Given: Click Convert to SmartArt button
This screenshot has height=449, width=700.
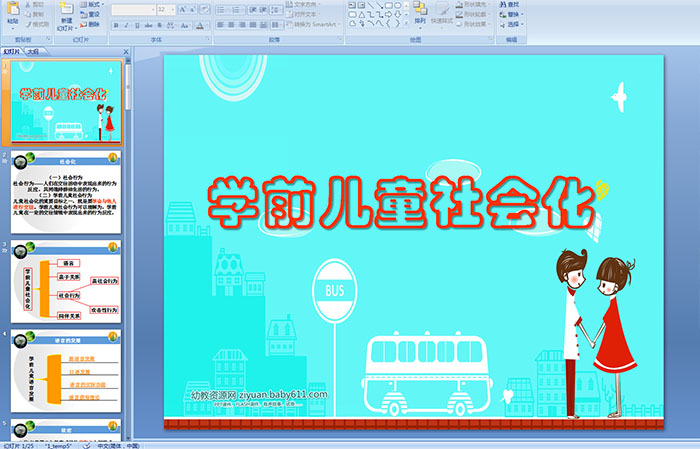Looking at the screenshot, I should [313, 24].
